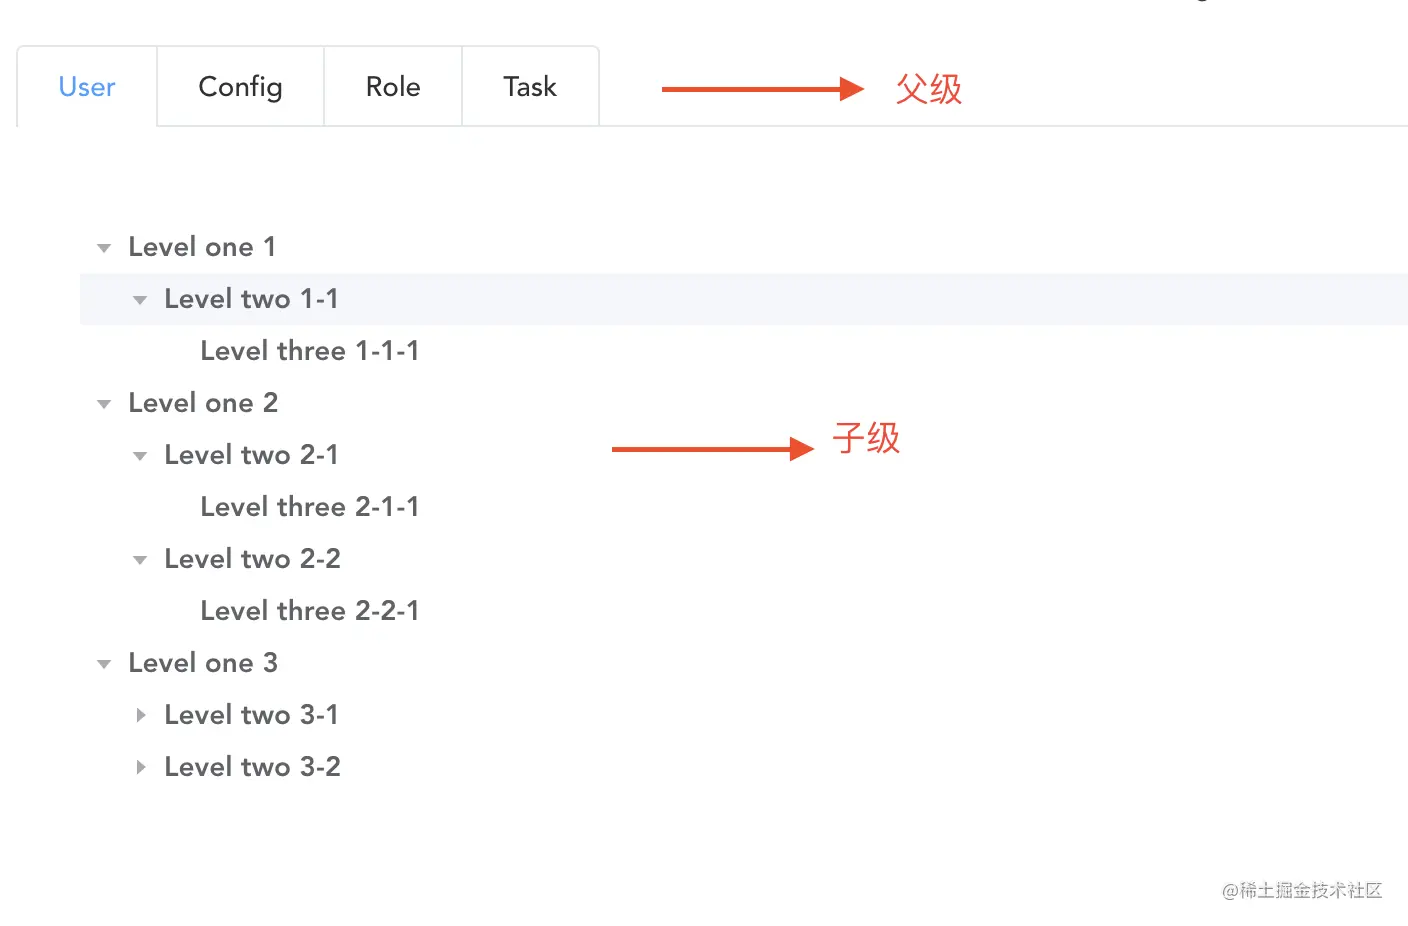Open the Role tab
Image resolution: width=1408 pixels, height=926 pixels.
[392, 87]
